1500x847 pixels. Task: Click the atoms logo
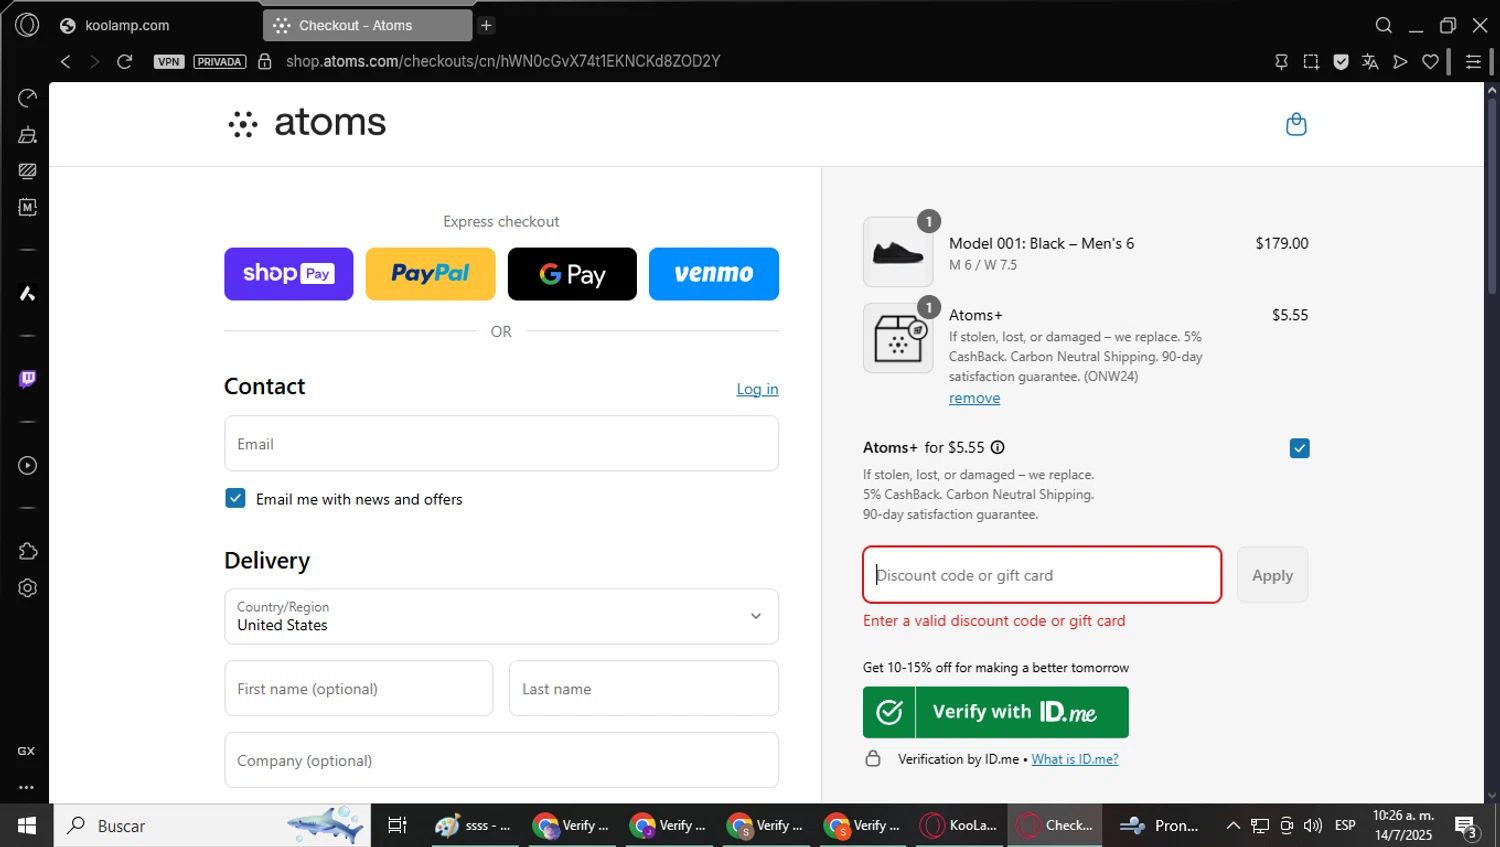coord(306,123)
